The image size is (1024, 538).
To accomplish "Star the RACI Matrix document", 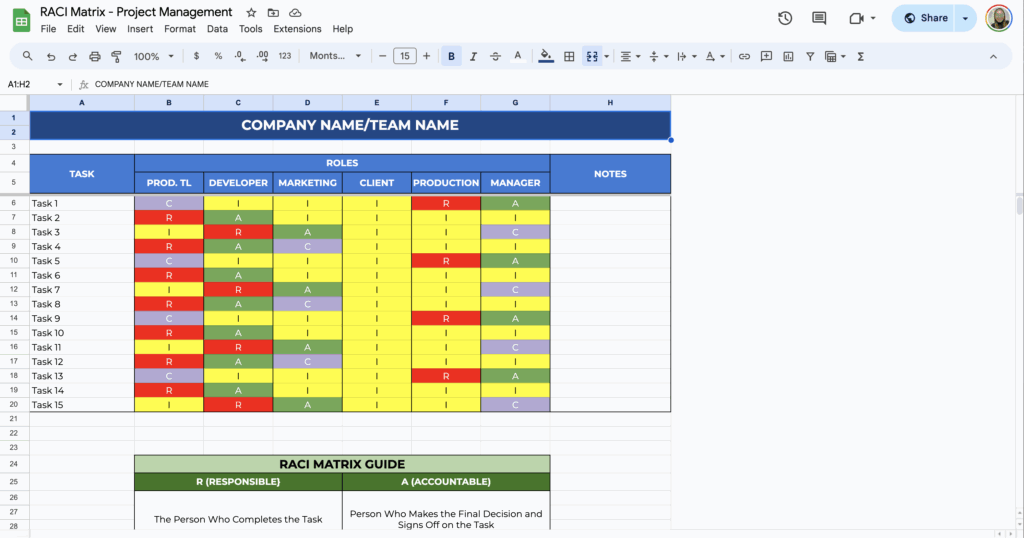I will point(251,12).
